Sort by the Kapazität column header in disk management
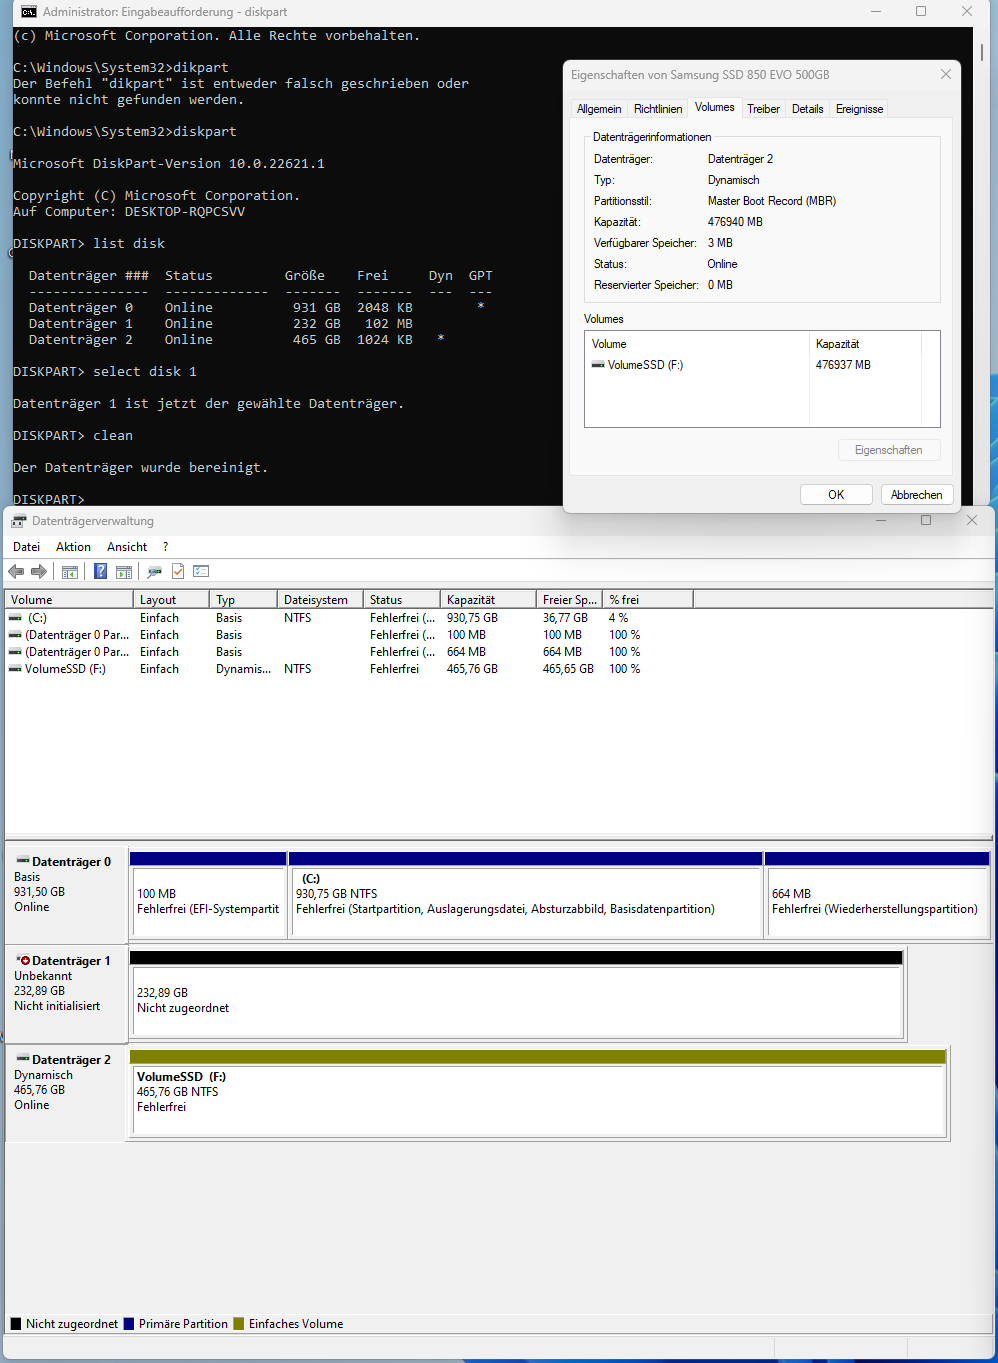 click(488, 600)
